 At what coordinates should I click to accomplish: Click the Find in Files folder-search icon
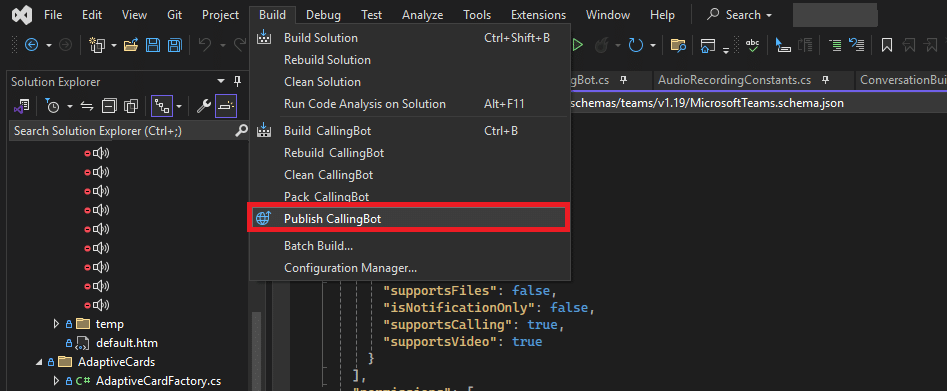(x=679, y=45)
